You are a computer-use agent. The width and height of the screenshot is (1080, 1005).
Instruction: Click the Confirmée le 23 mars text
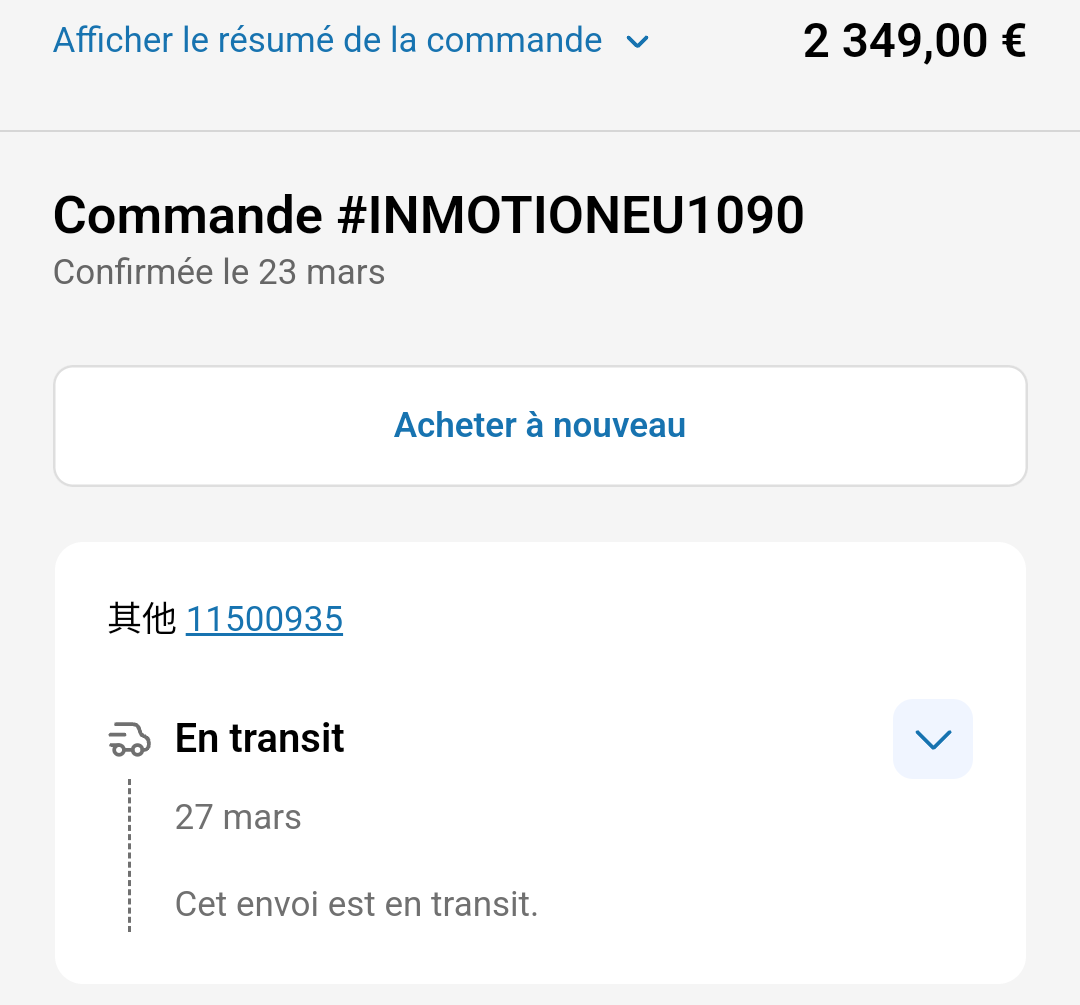pyautogui.click(x=219, y=272)
